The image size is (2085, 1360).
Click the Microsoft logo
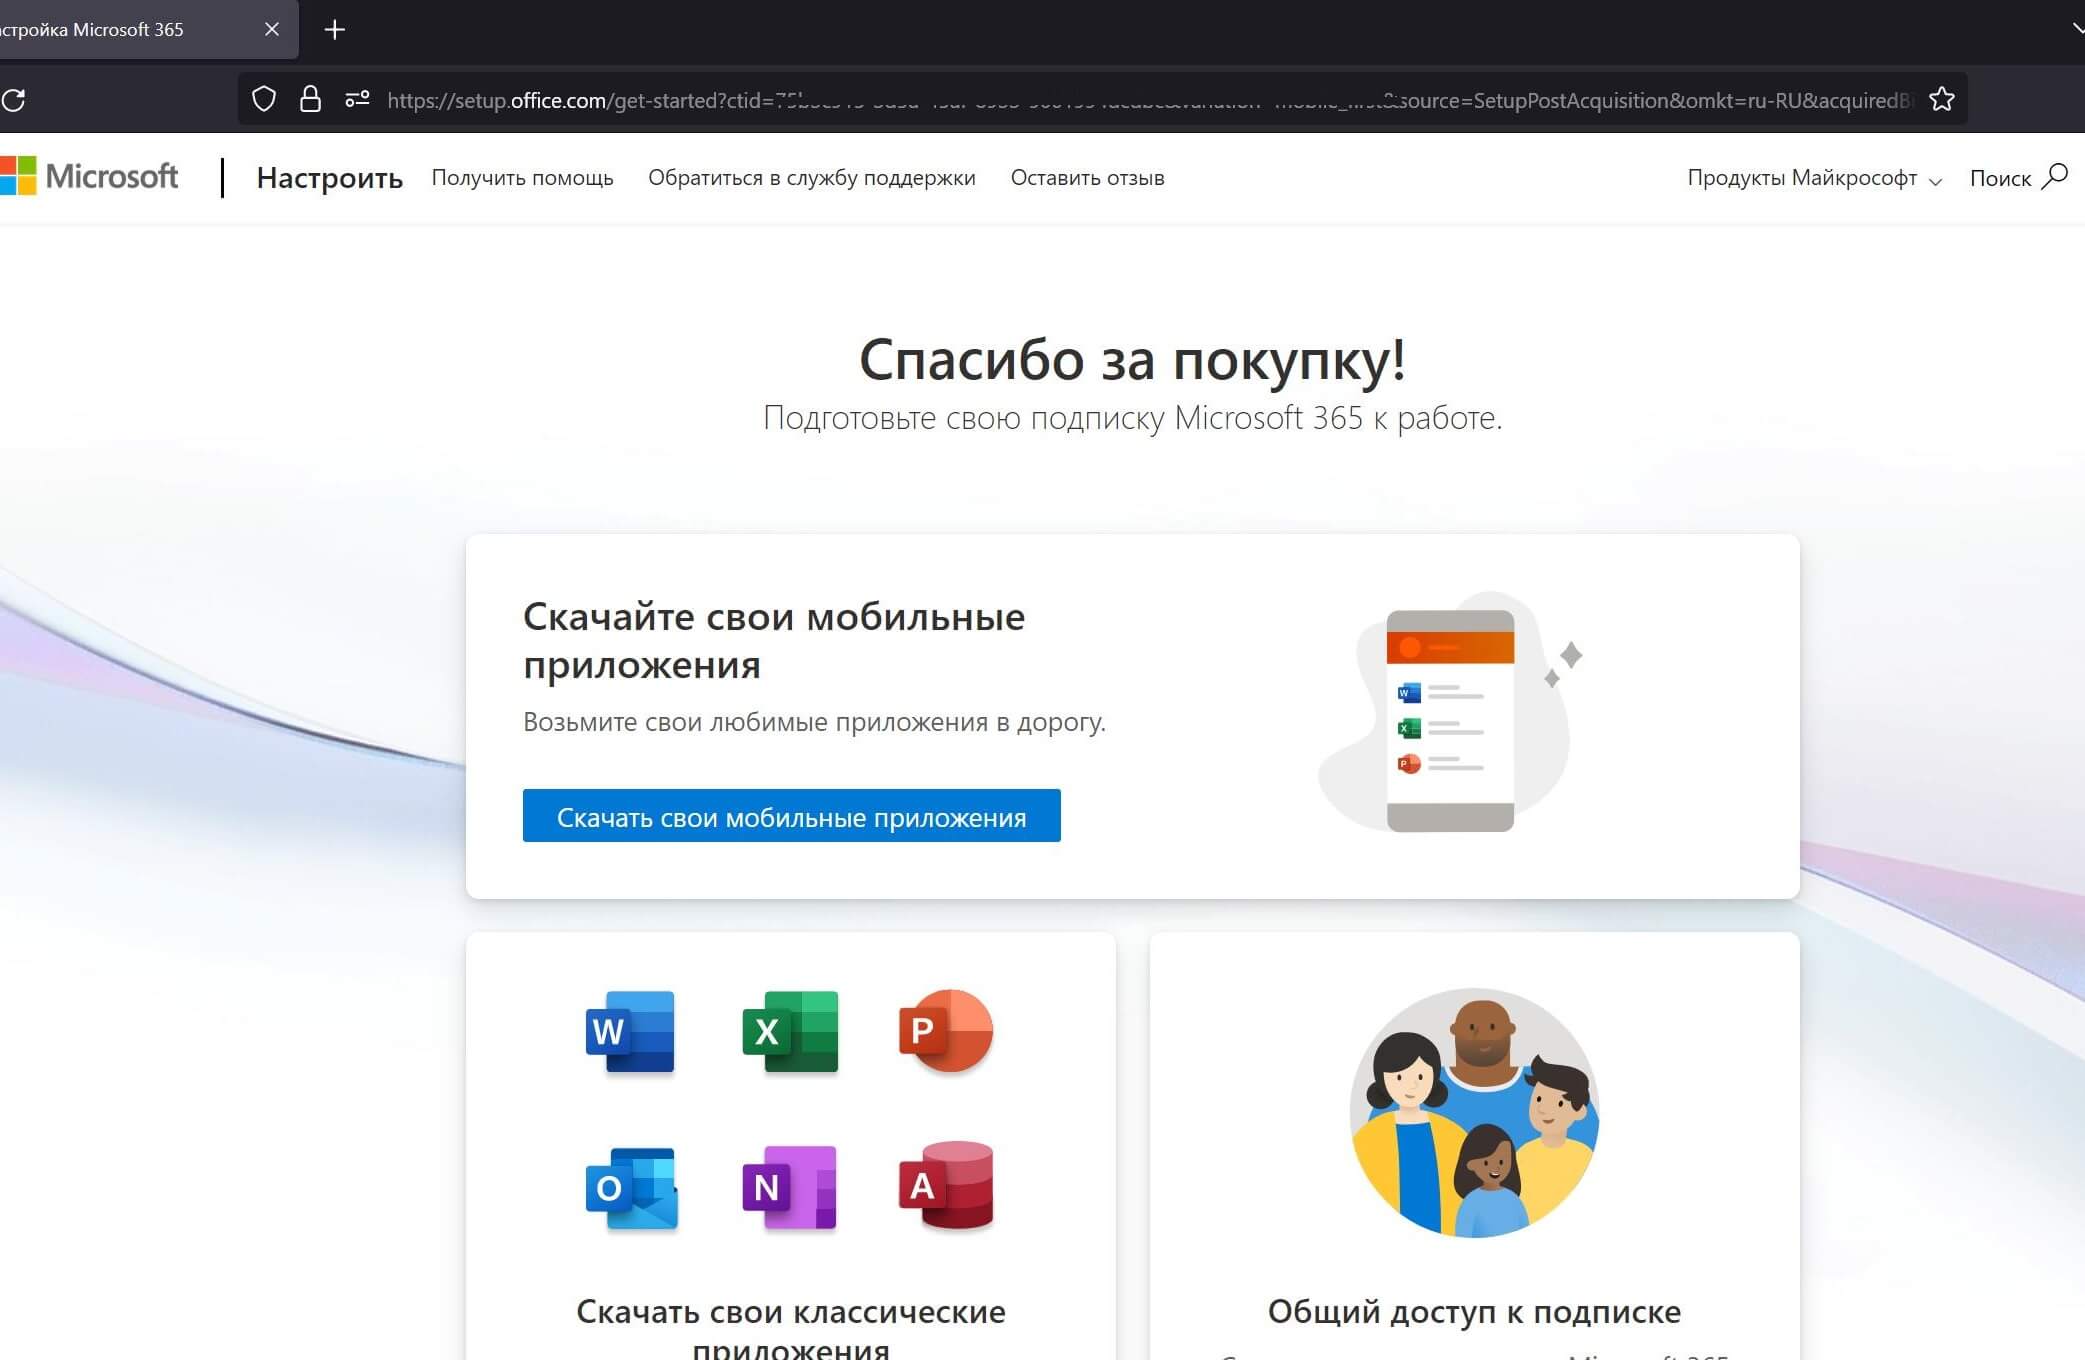tap(89, 176)
